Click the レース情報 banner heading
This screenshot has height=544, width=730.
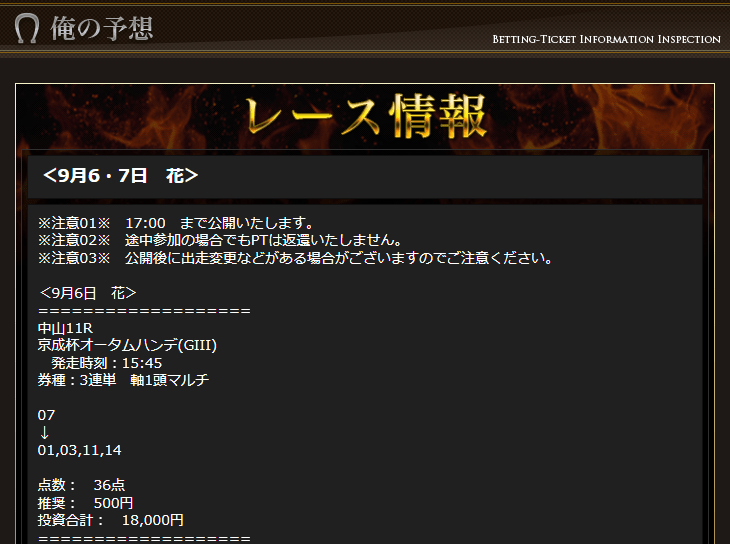pyautogui.click(x=366, y=116)
